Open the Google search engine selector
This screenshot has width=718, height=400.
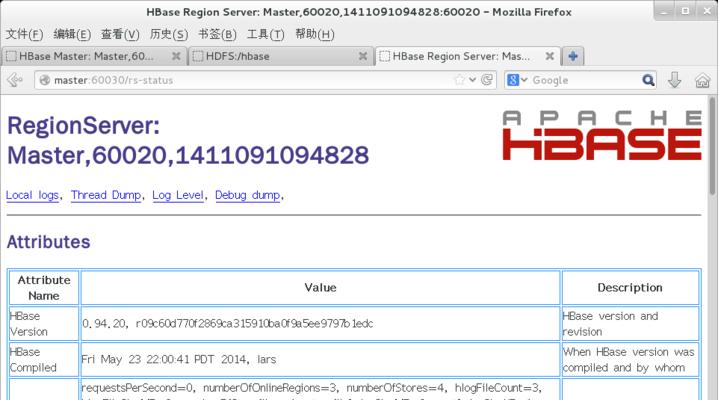point(517,80)
